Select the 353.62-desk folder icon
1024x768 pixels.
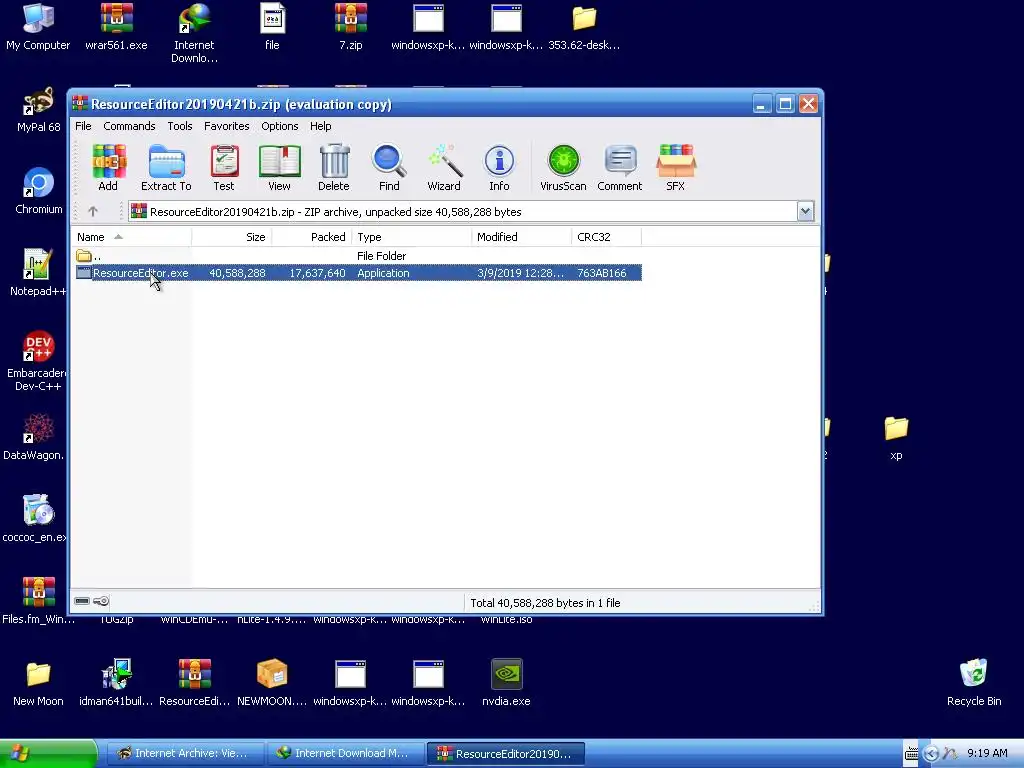[x=584, y=27]
